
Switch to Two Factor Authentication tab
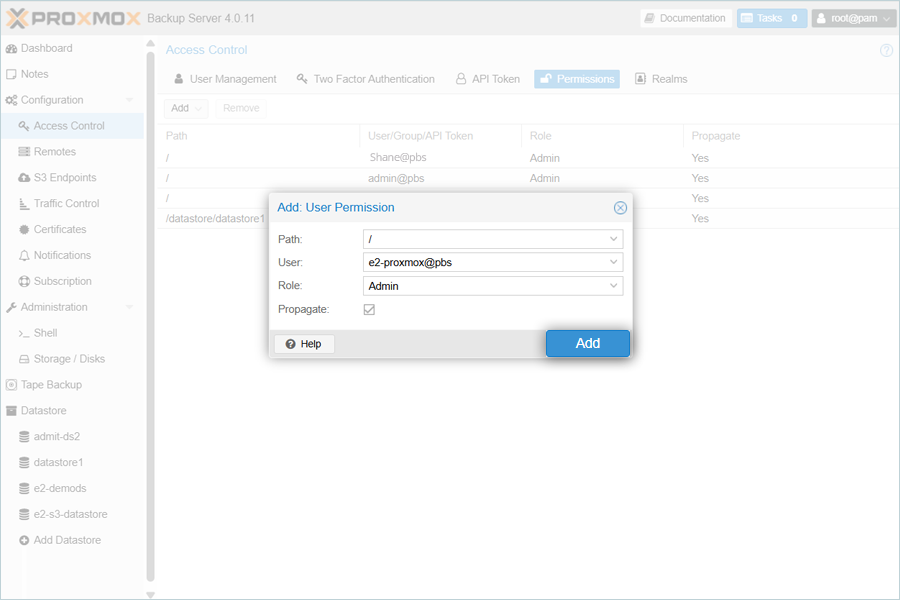pyautogui.click(x=365, y=79)
